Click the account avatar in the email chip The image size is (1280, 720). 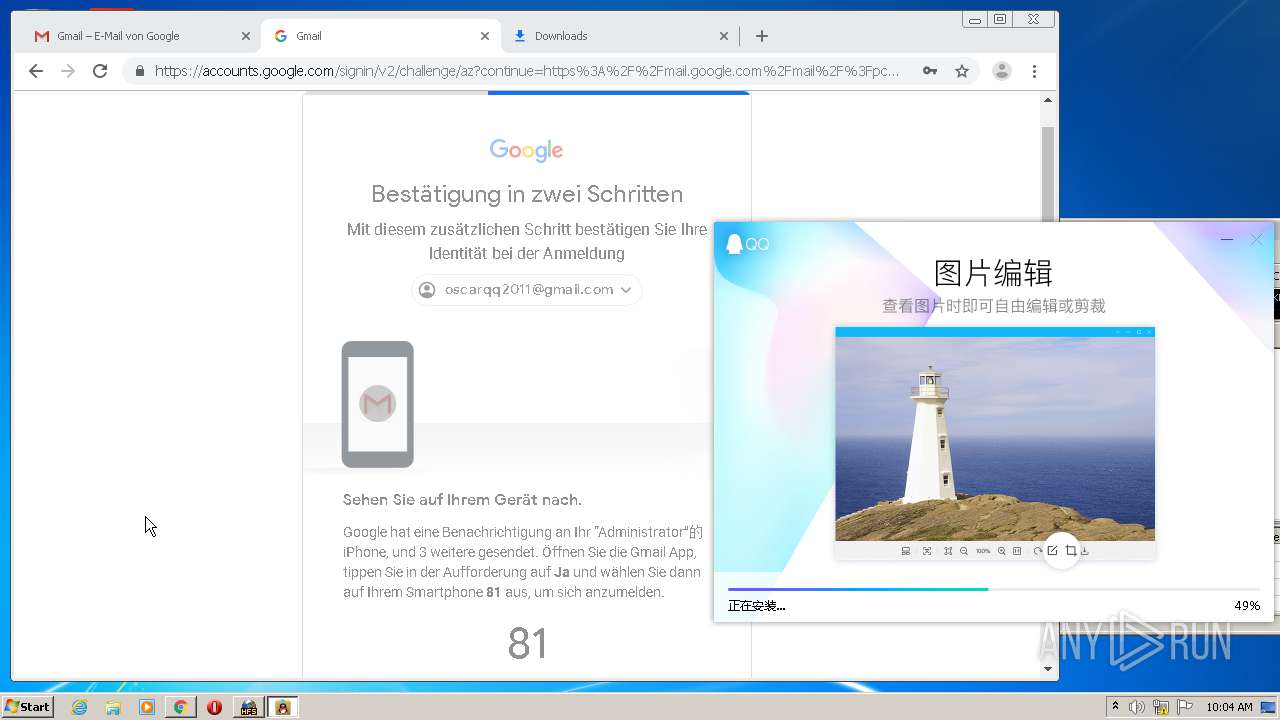click(x=427, y=290)
